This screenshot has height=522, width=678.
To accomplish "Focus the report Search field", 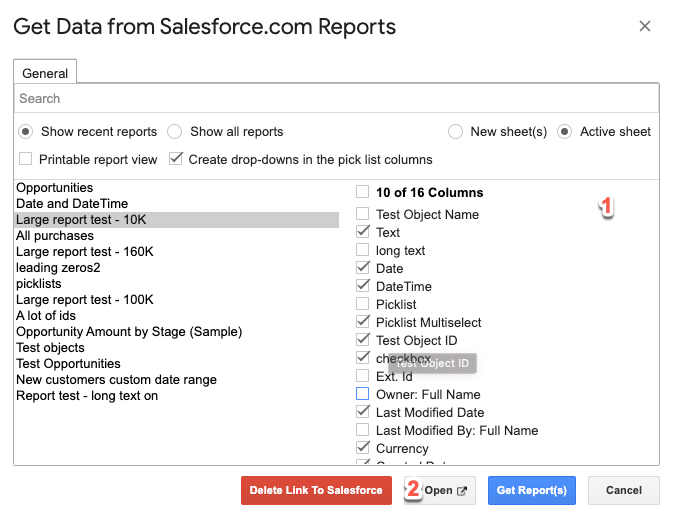I will pos(336,99).
